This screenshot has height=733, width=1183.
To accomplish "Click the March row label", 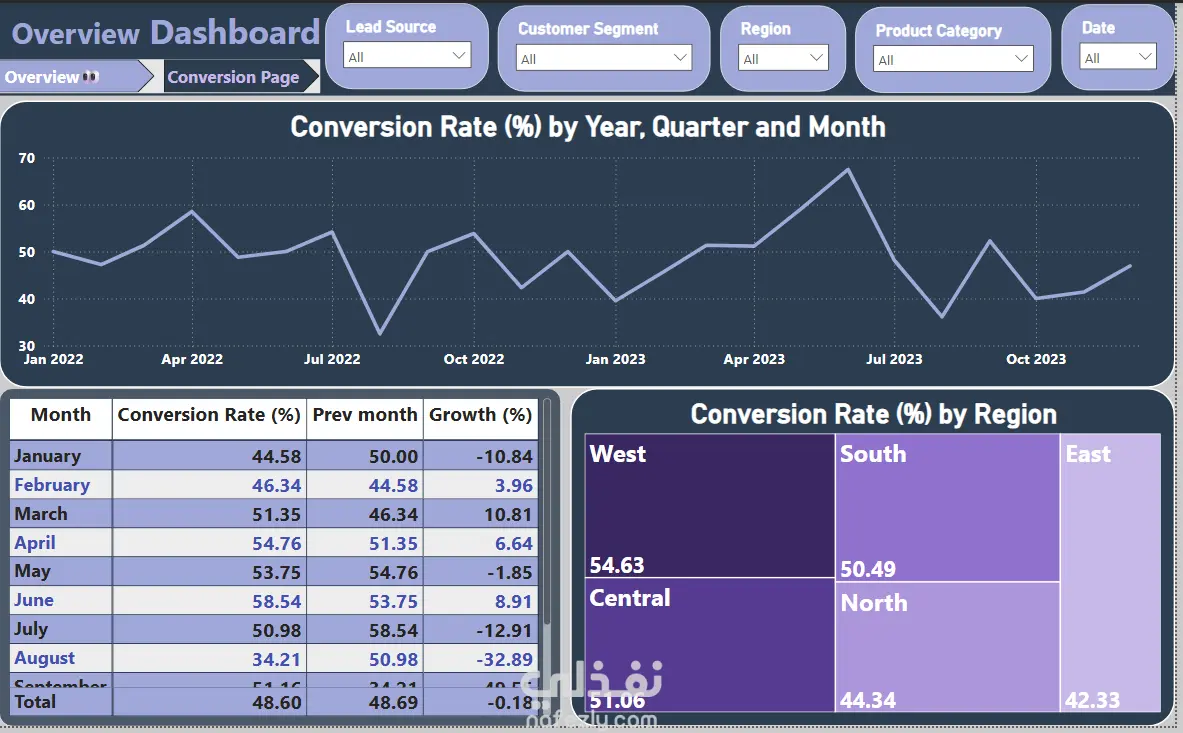I will (x=41, y=514).
